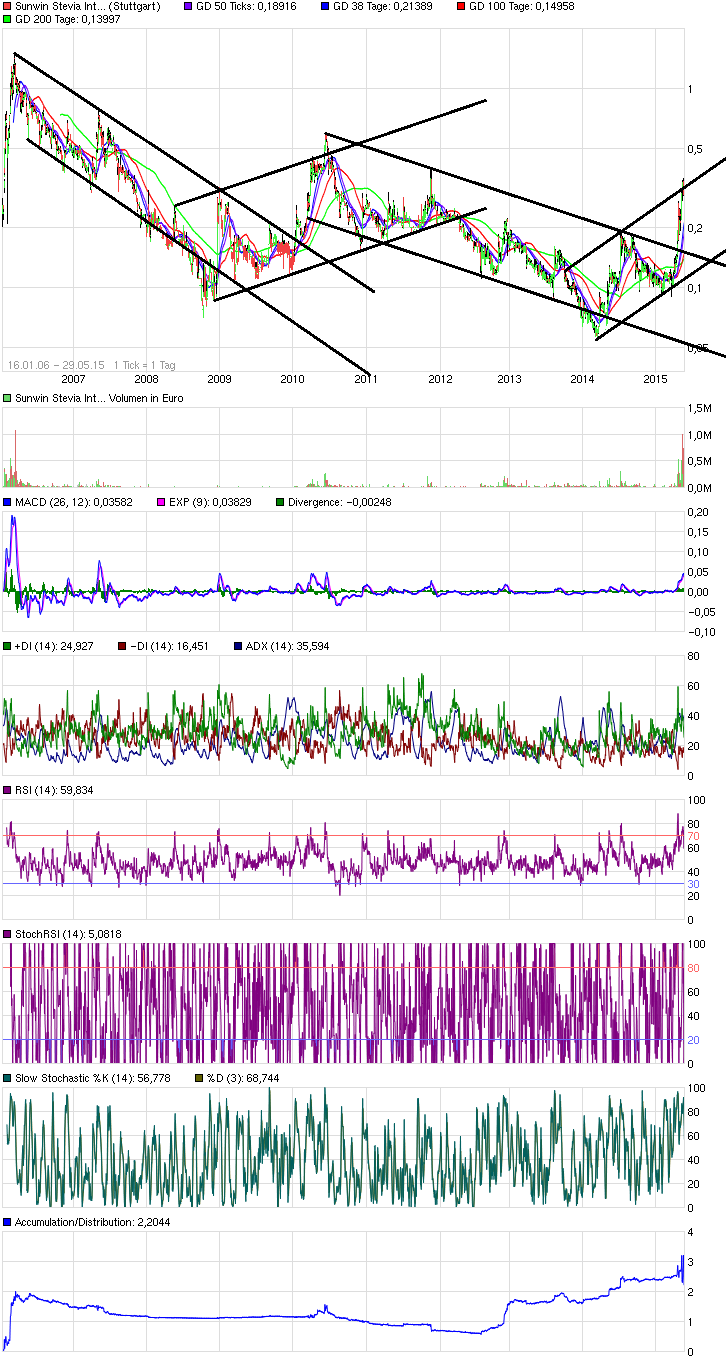Click the Sunwin Stevia price legend swatch
Screen dimensions: 726x1360
point(8,6)
